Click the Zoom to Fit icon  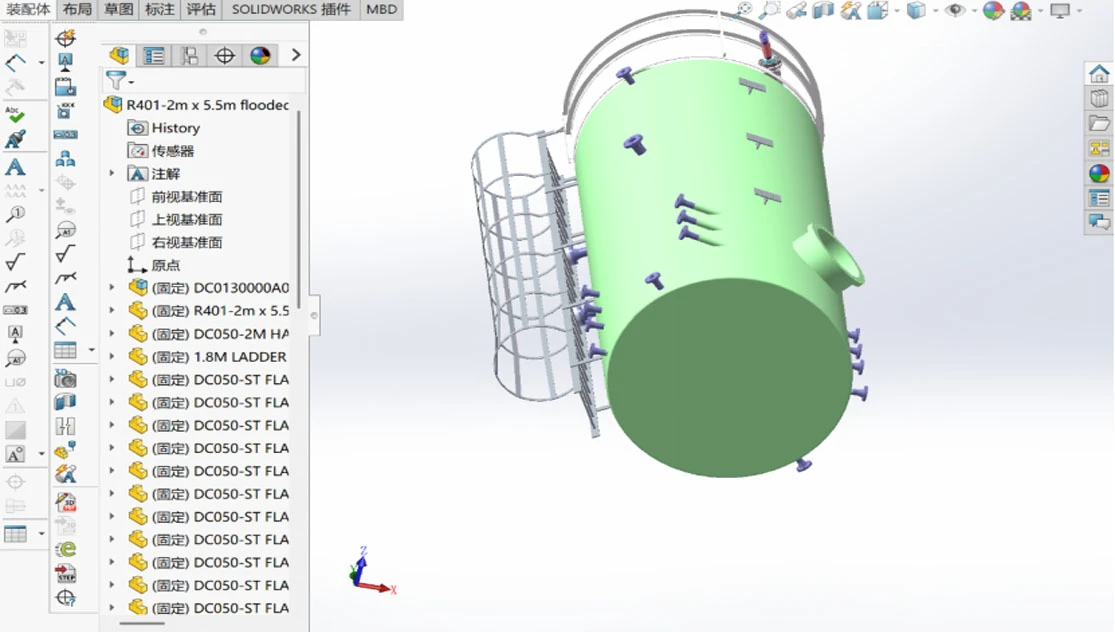pyautogui.click(x=743, y=10)
